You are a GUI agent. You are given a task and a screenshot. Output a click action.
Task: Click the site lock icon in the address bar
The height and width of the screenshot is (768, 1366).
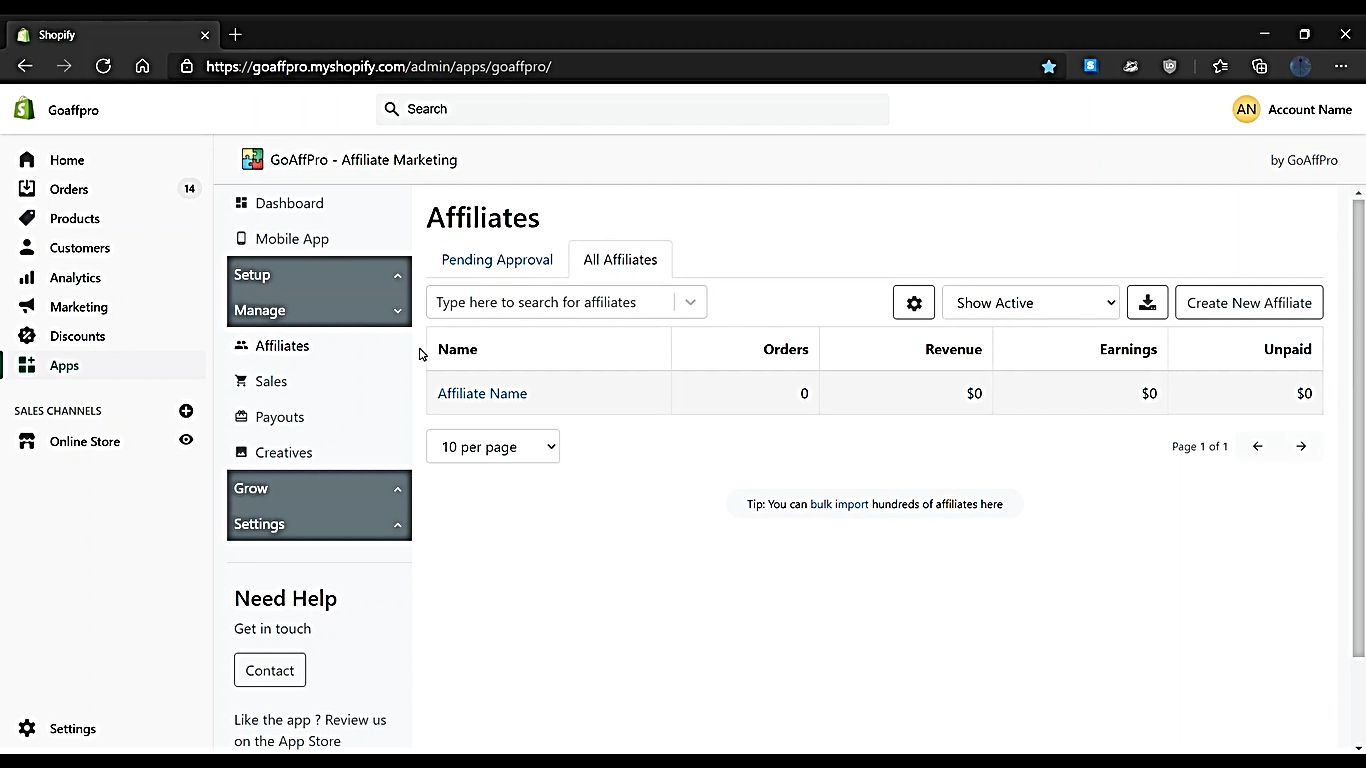coord(186,66)
